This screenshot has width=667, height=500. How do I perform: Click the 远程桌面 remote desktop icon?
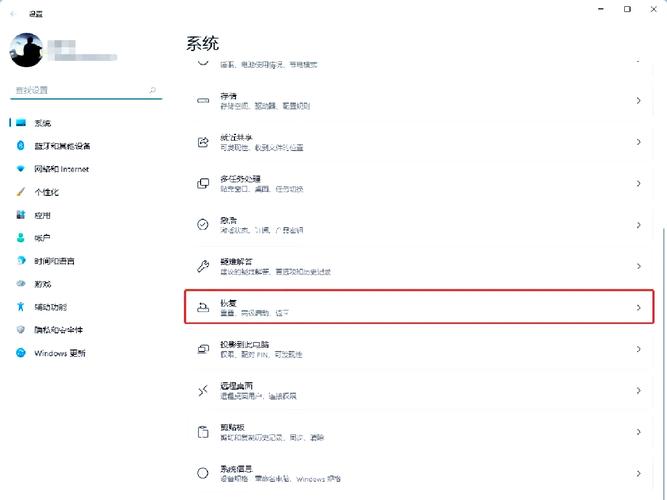[203, 389]
